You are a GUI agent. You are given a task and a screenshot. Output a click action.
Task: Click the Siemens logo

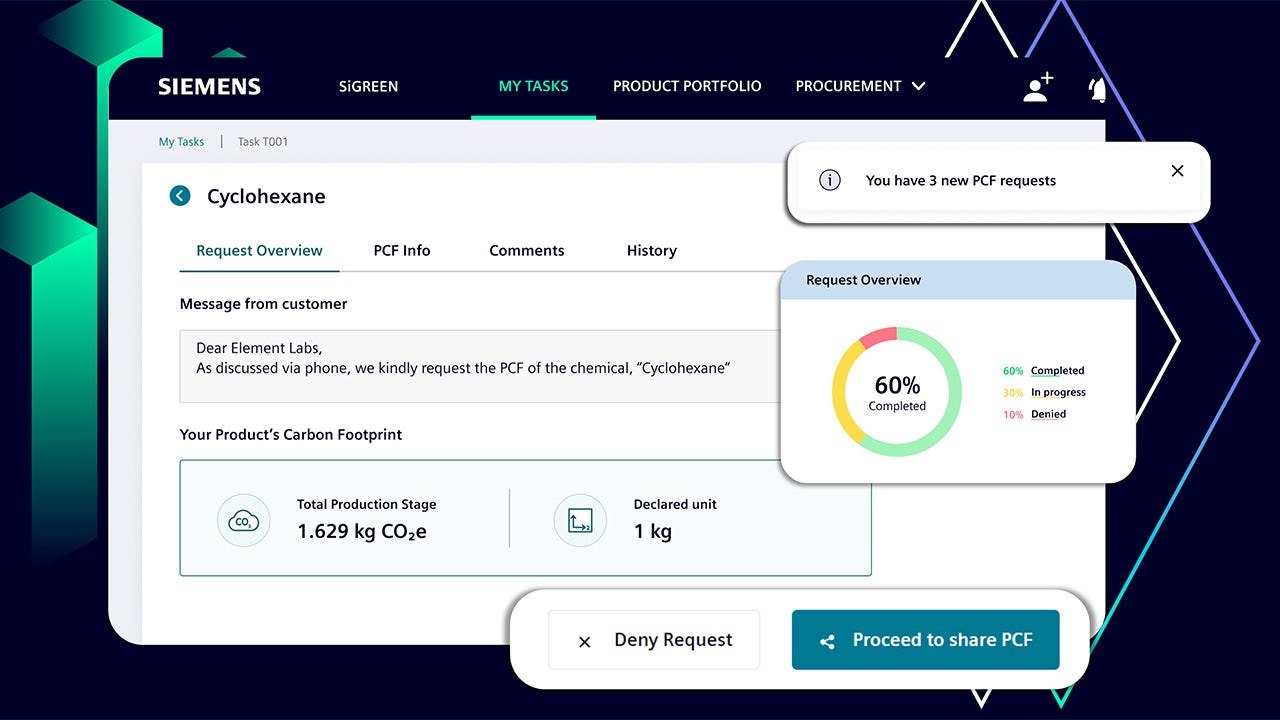[209, 86]
